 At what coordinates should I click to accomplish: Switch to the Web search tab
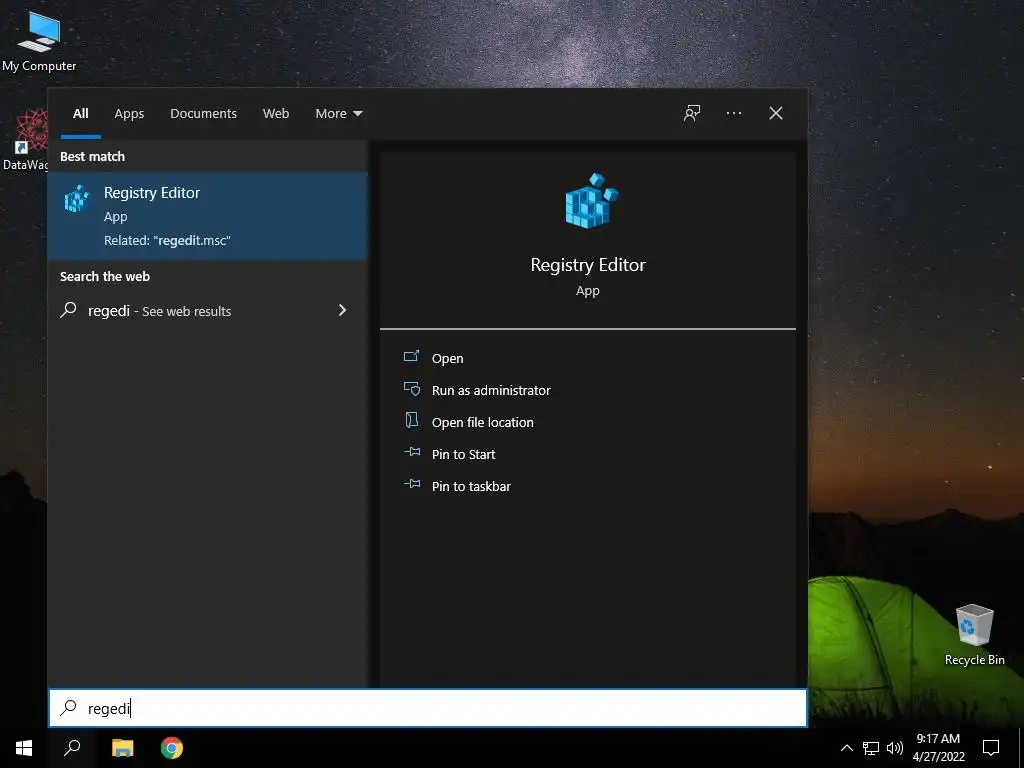pyautogui.click(x=276, y=114)
